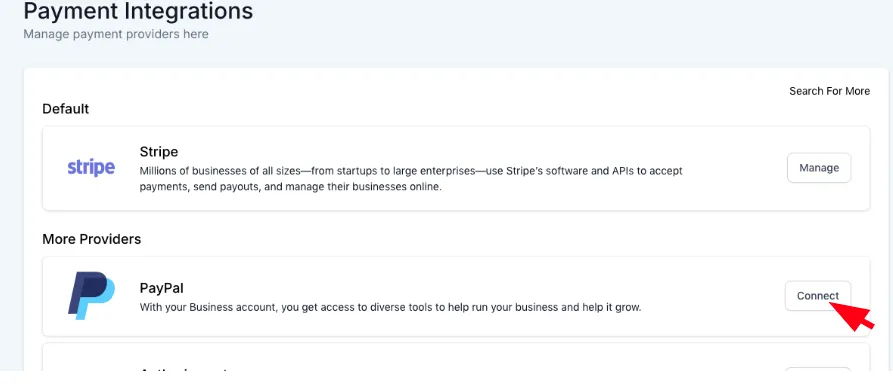
Task: Click the partially visible provider name below PayPal
Action: 183,371
